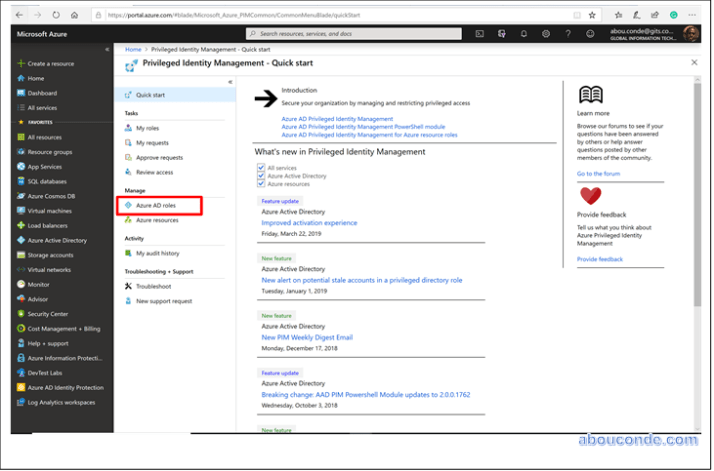Disable the Azure resources filter checkbox
The height and width of the screenshot is (471, 714).
(261, 184)
